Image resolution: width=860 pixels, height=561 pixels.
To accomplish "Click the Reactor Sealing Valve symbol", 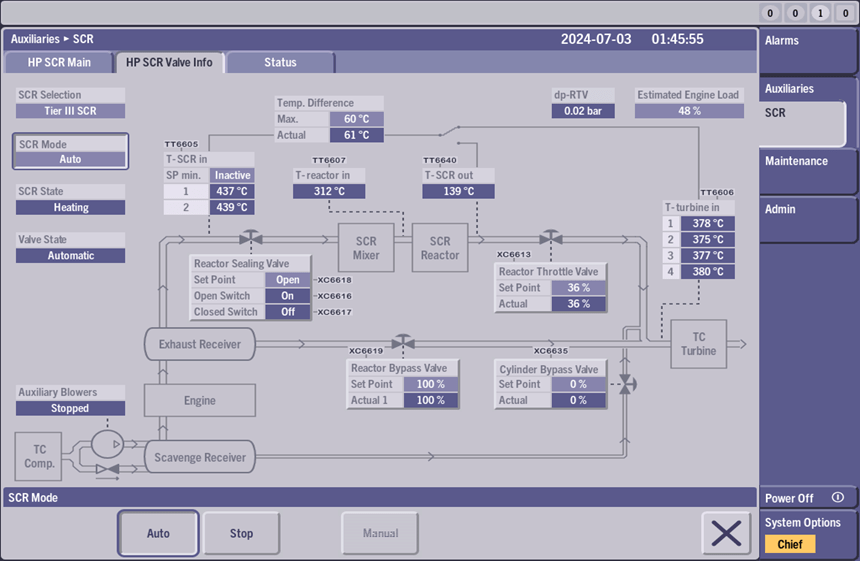I will [251, 239].
